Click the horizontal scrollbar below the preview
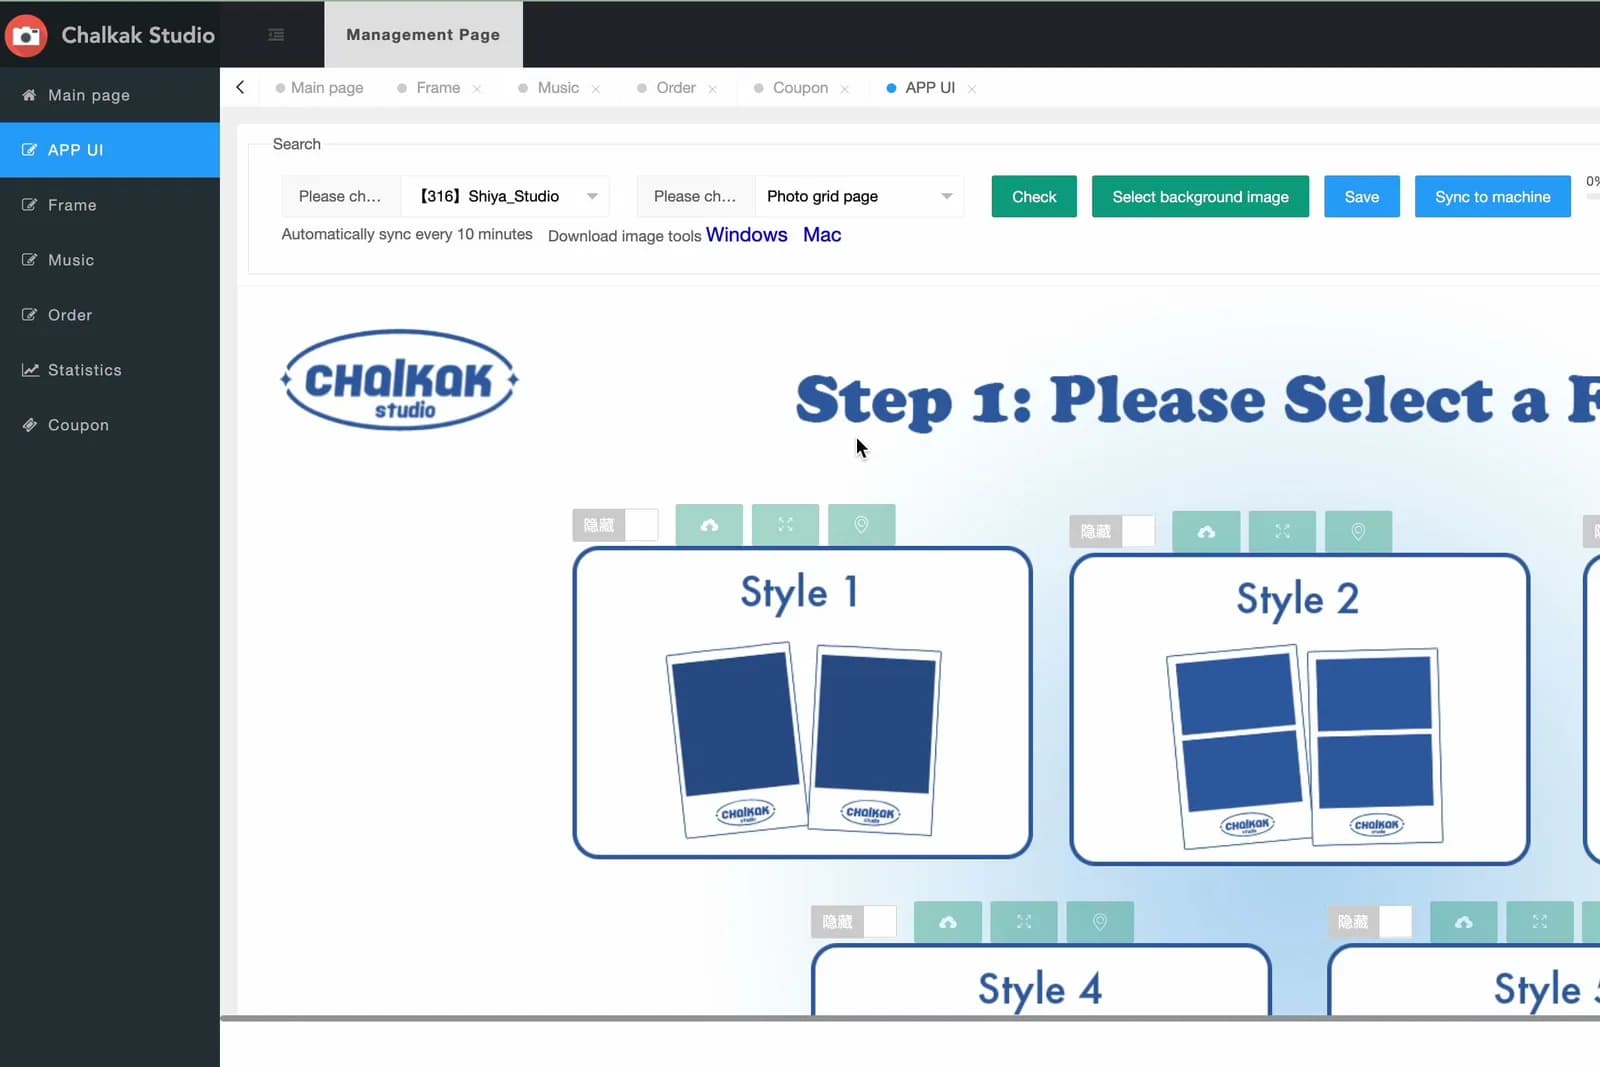Image resolution: width=1600 pixels, height=1067 pixels. pos(910,1018)
